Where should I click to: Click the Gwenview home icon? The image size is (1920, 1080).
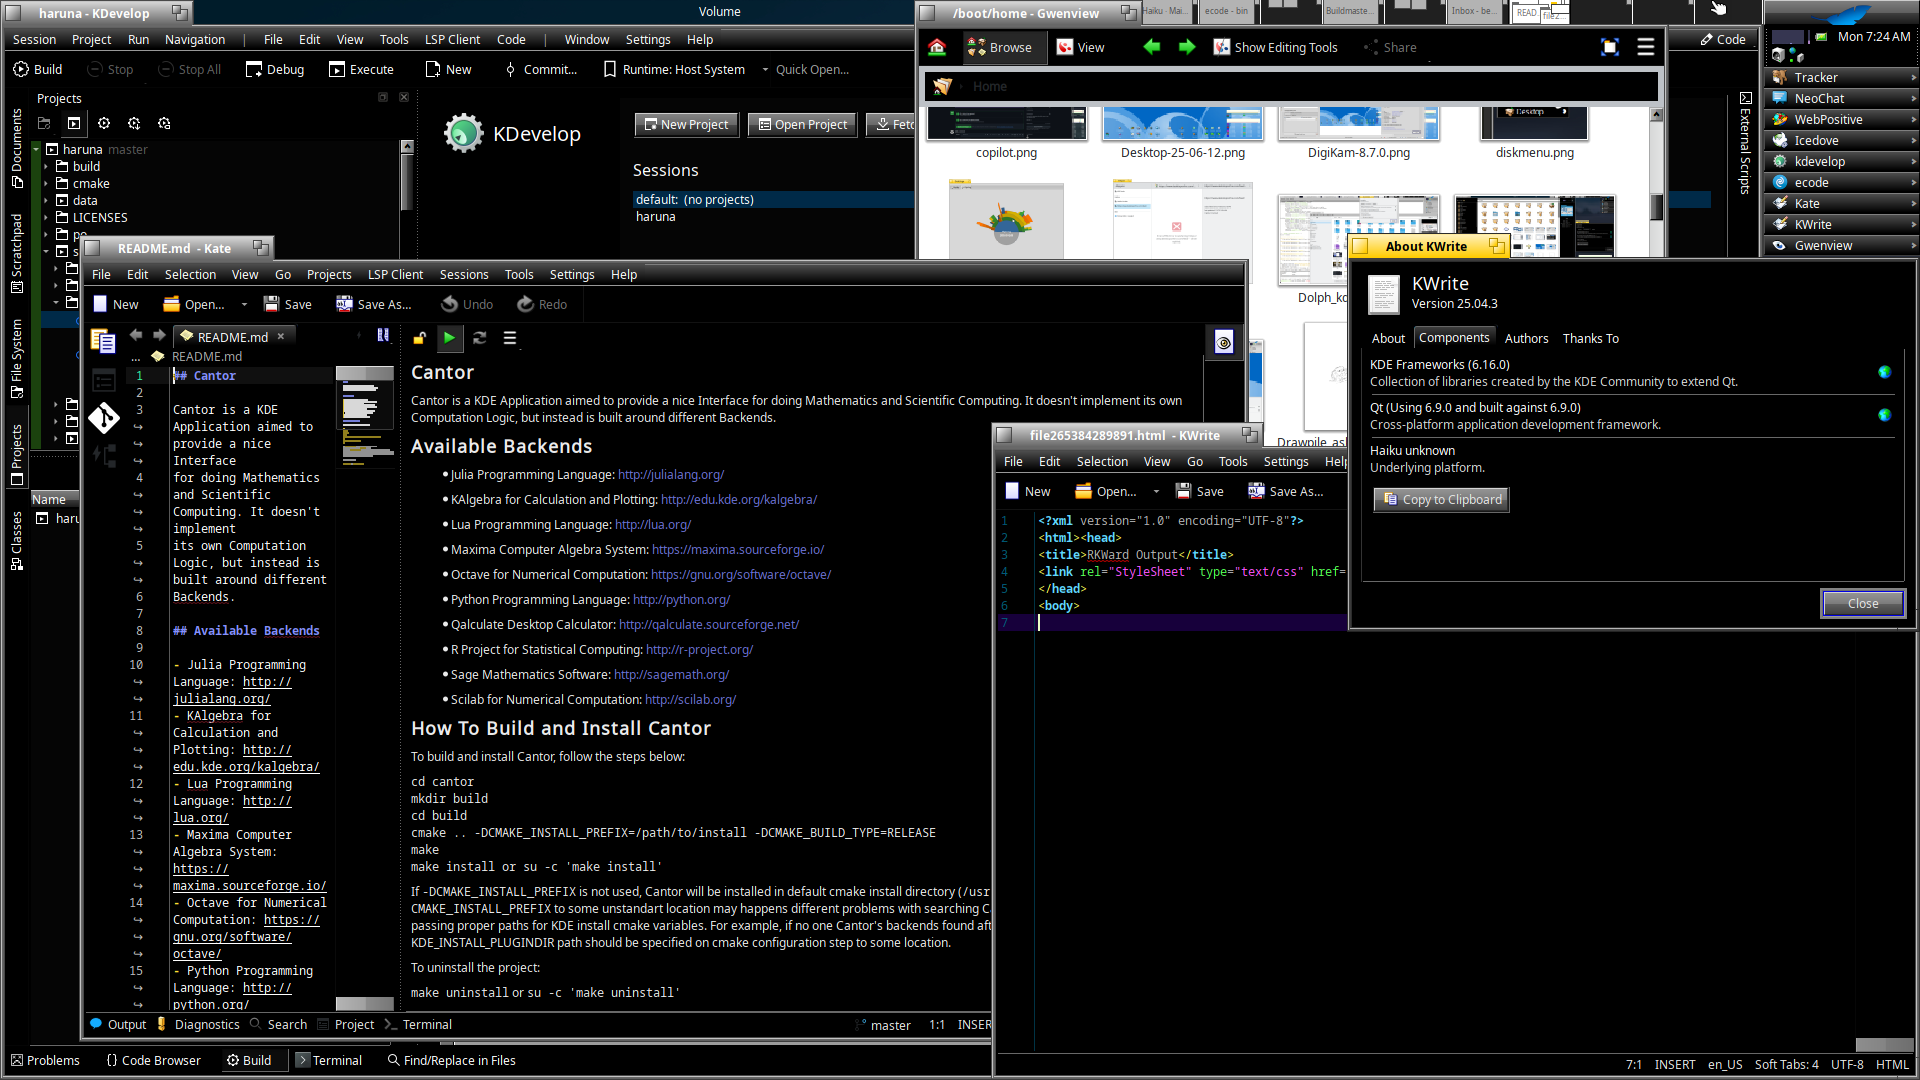[x=937, y=47]
